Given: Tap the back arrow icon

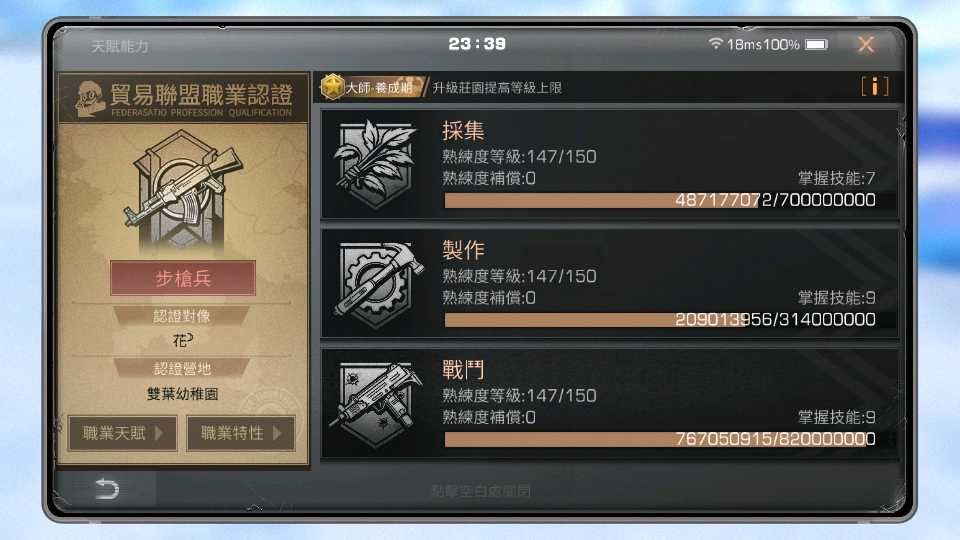Looking at the screenshot, I should point(107,489).
